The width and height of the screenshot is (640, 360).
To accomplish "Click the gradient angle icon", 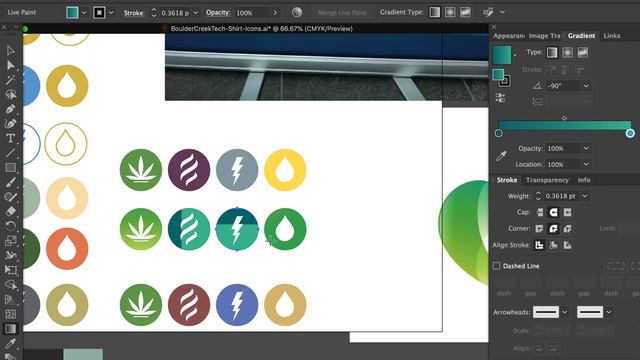I will click(x=537, y=86).
